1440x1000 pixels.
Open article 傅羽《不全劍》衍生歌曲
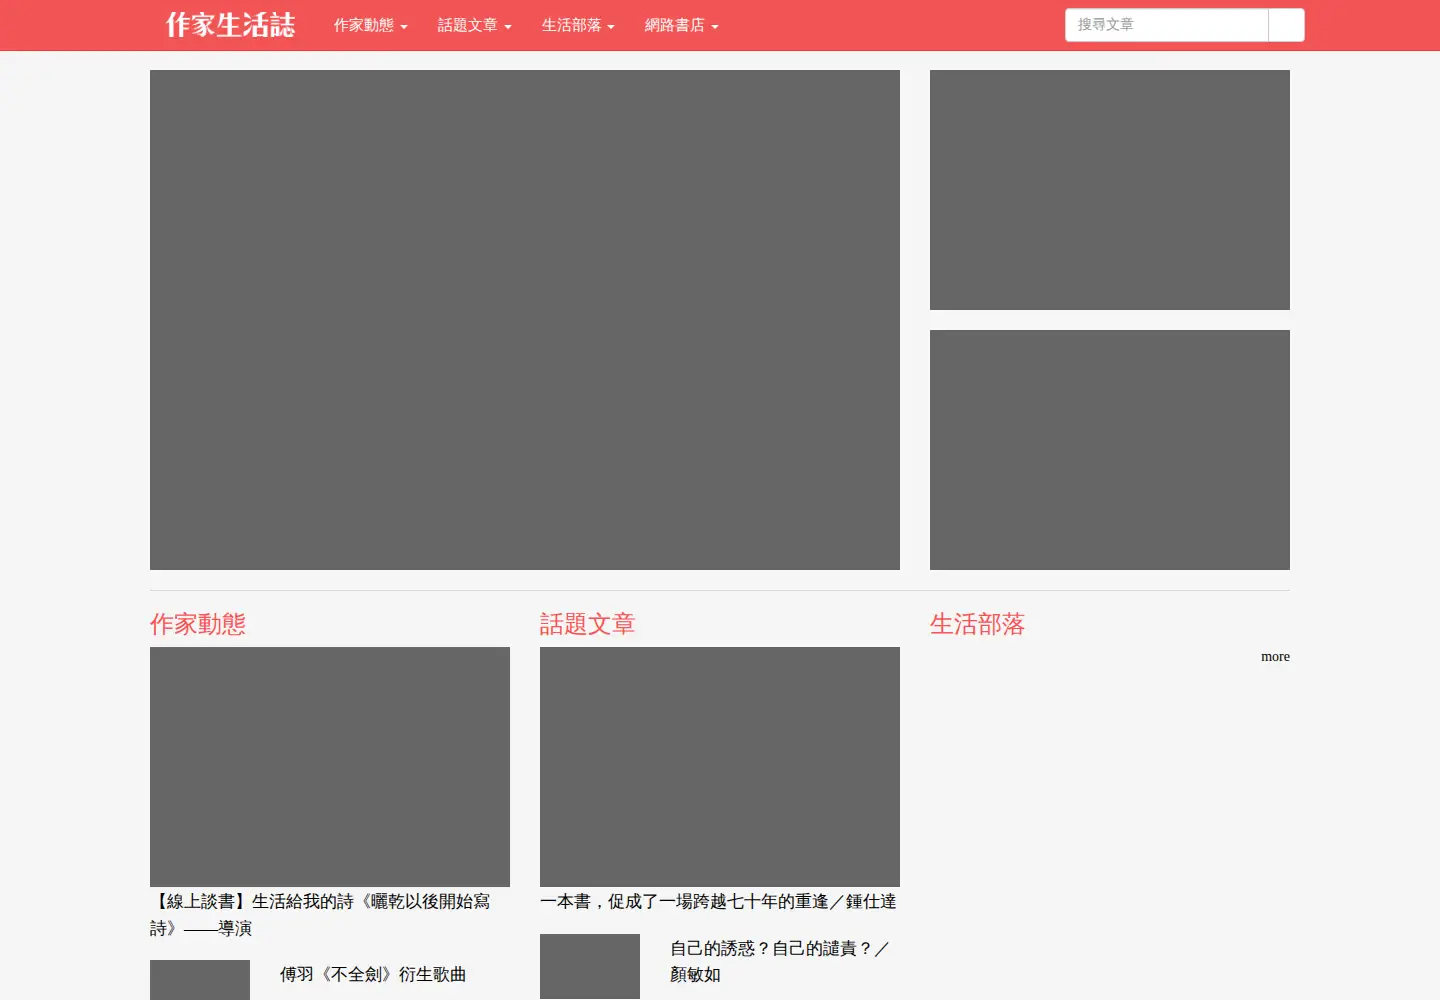pos(373,974)
